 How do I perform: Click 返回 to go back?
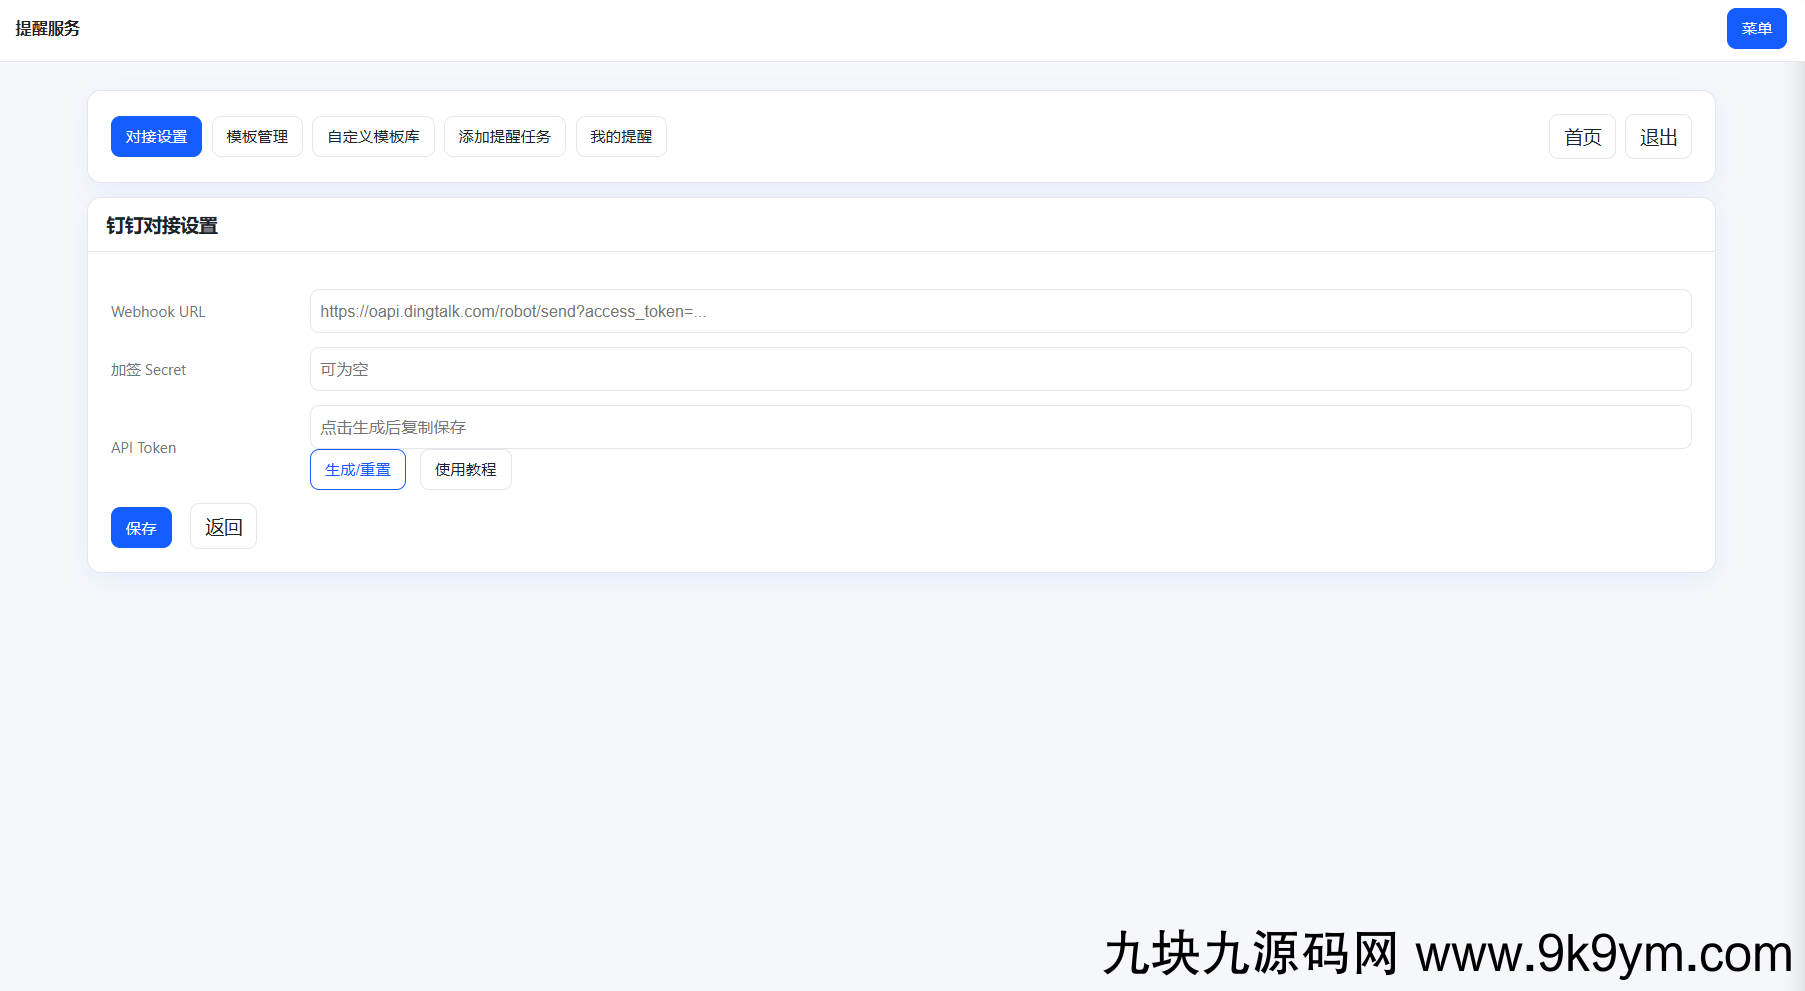pyautogui.click(x=223, y=526)
